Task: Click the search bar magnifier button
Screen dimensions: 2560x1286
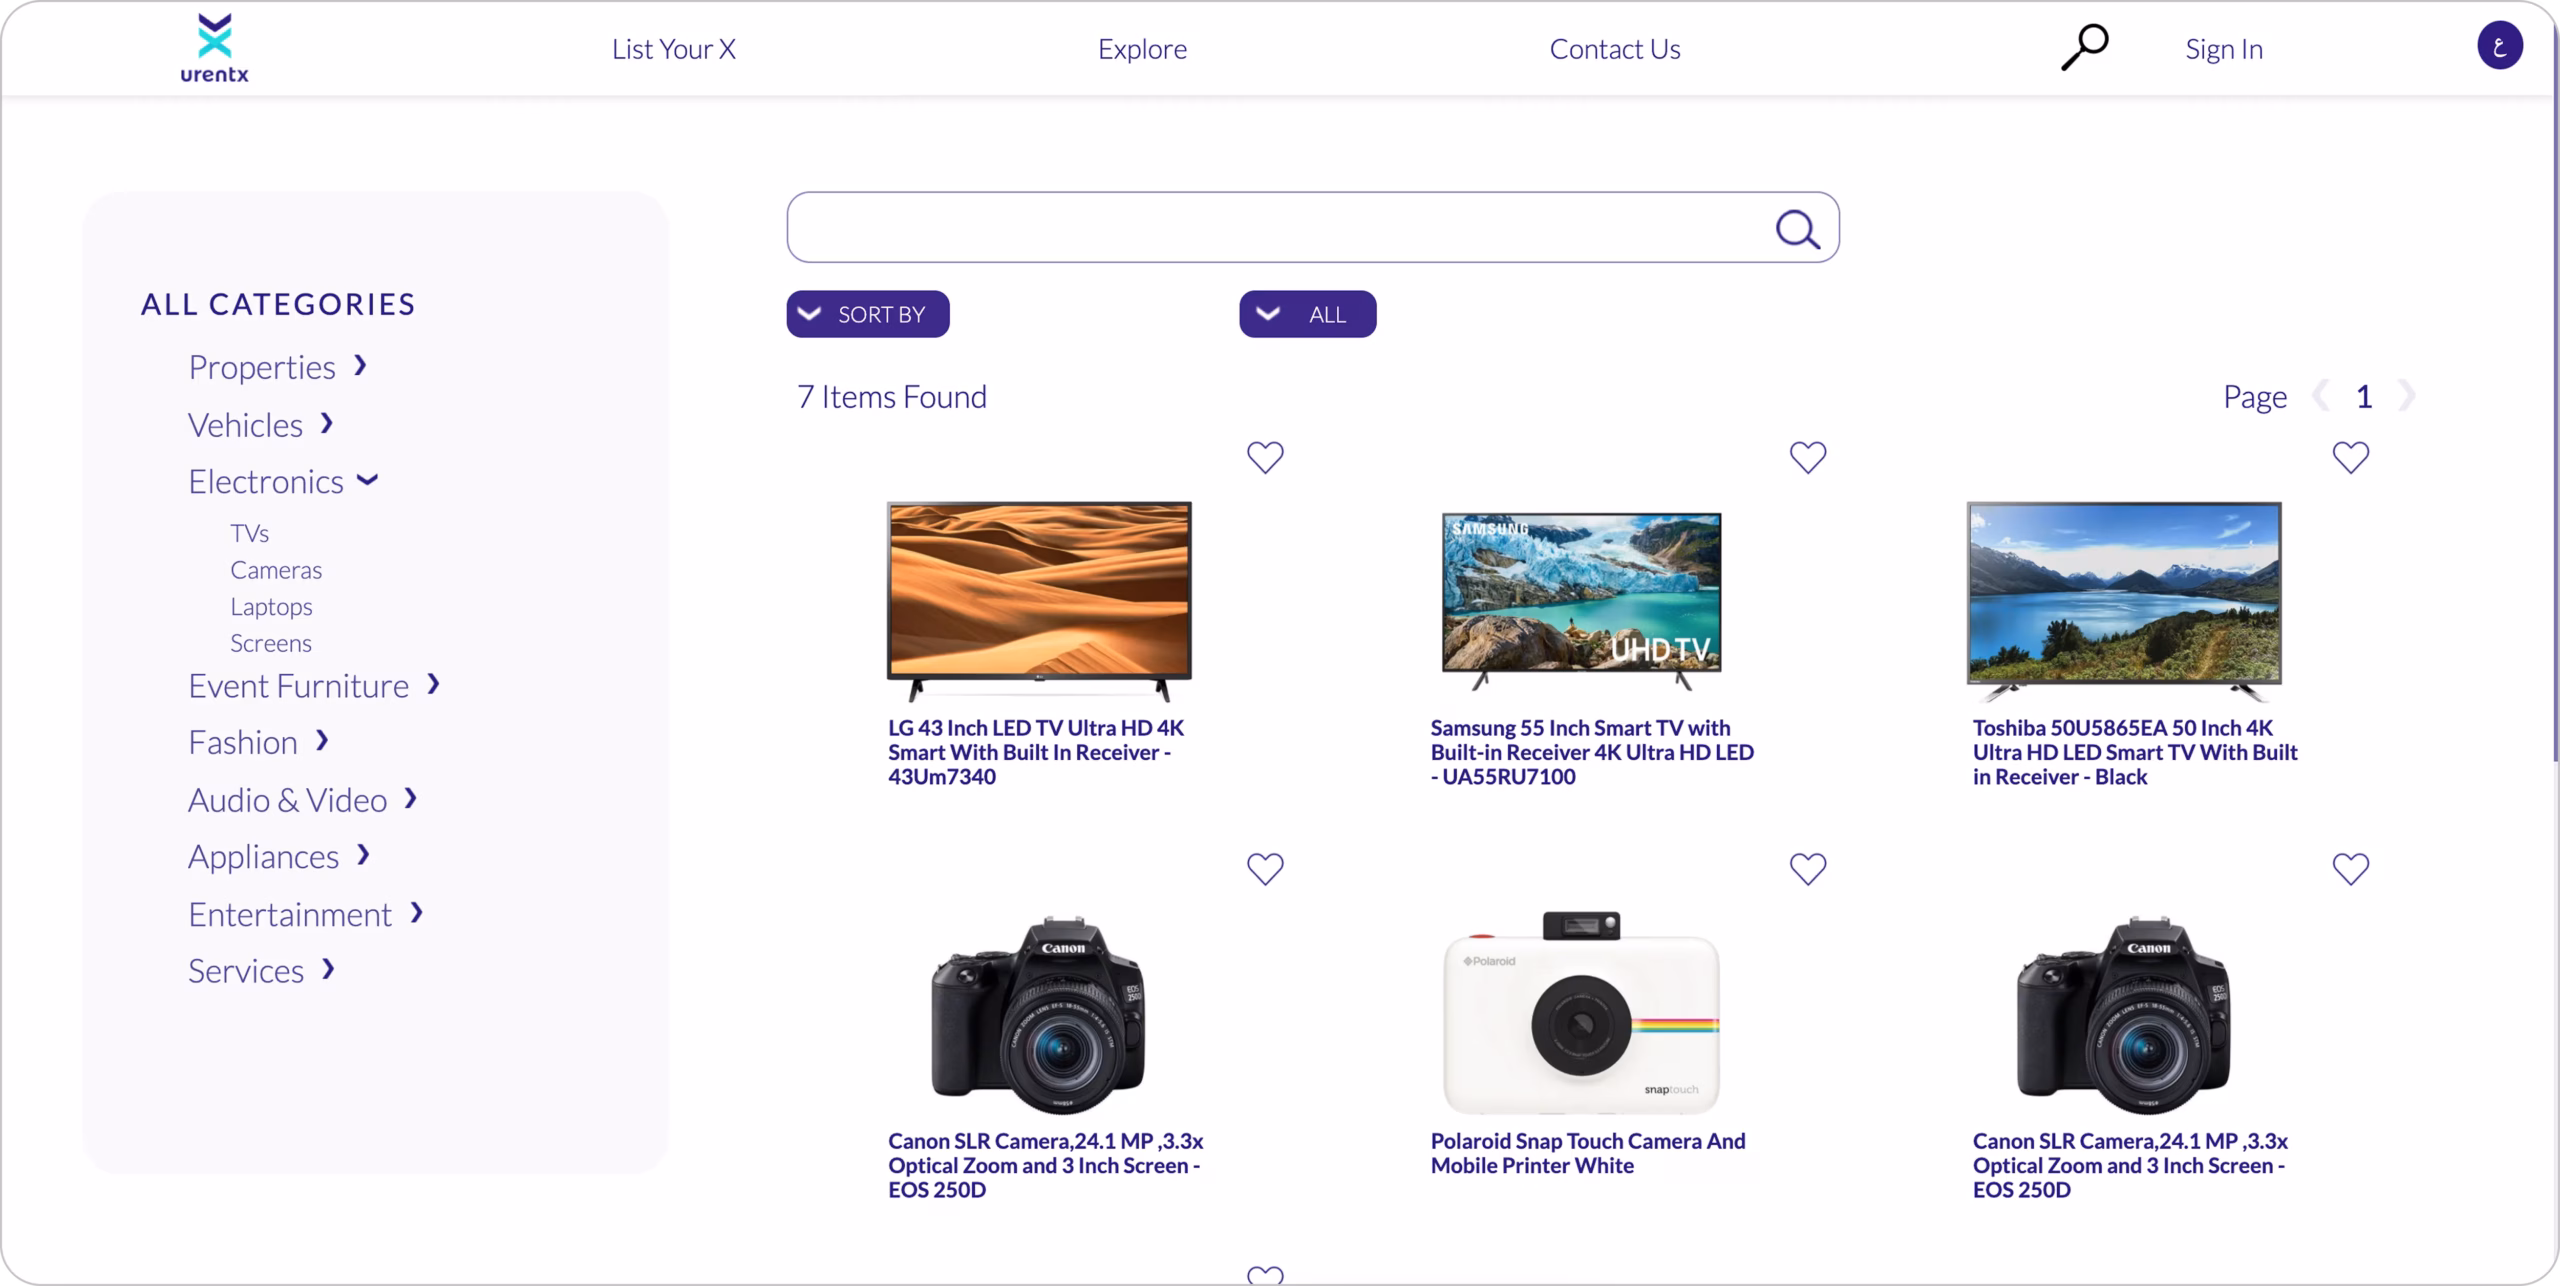Action: 1797,229
